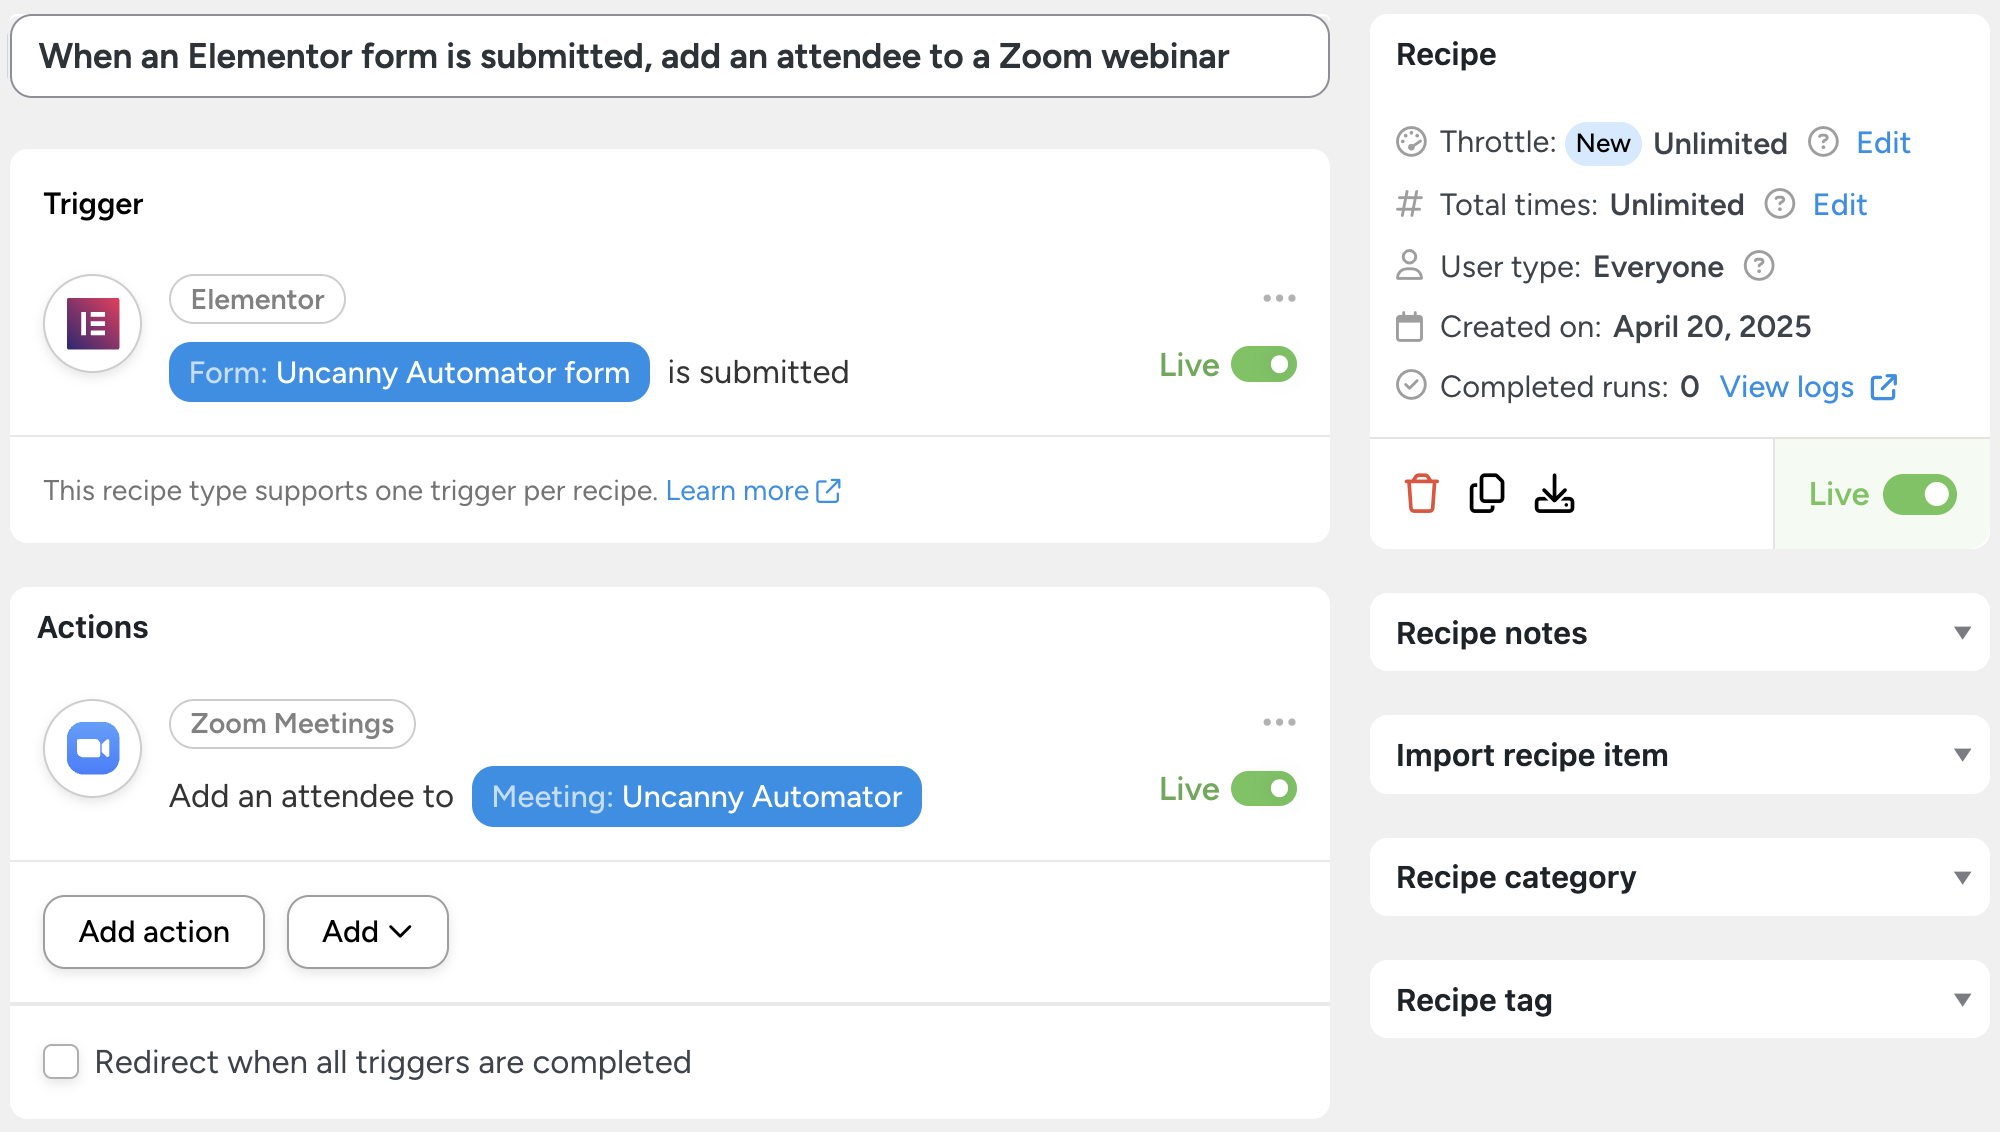Click the User type help icon
The height and width of the screenshot is (1132, 2000).
(x=1758, y=267)
